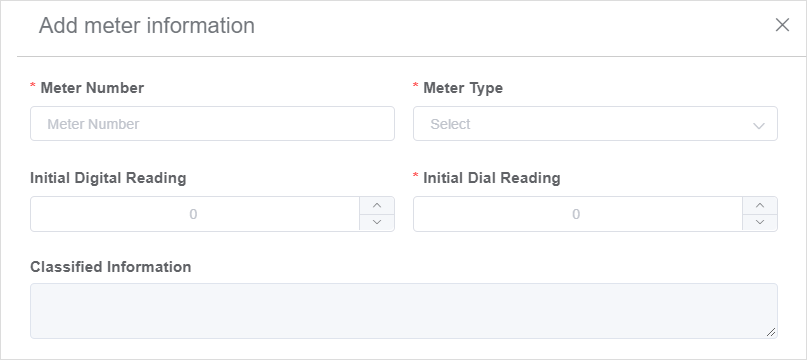Click inside the Initial Digital Reading field
Image resolution: width=807 pixels, height=360 pixels.
tap(195, 214)
